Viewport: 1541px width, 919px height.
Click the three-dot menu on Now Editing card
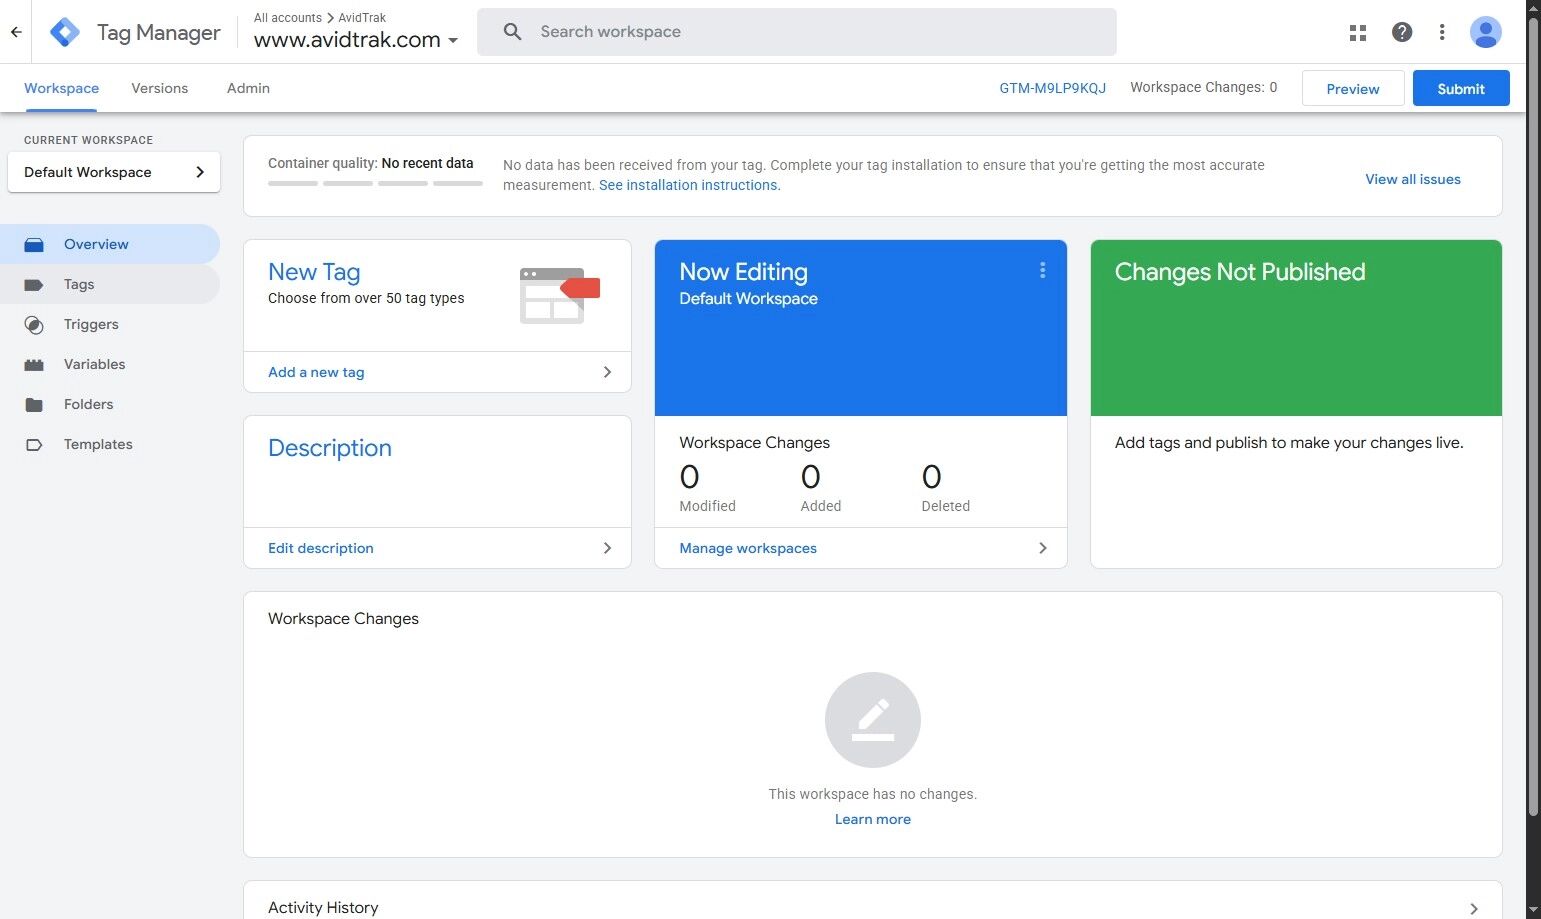click(x=1042, y=270)
